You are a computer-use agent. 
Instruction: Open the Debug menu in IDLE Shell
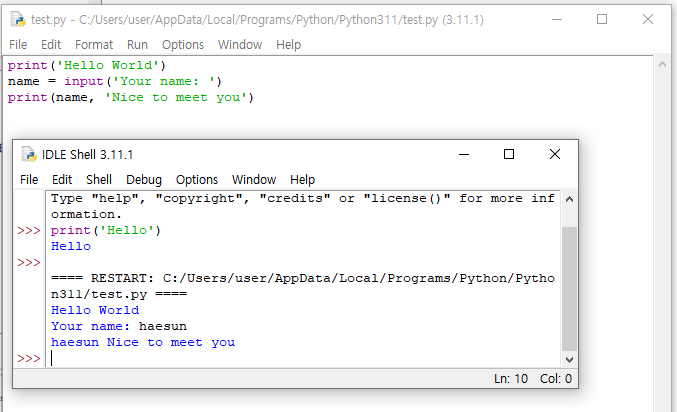click(x=144, y=180)
